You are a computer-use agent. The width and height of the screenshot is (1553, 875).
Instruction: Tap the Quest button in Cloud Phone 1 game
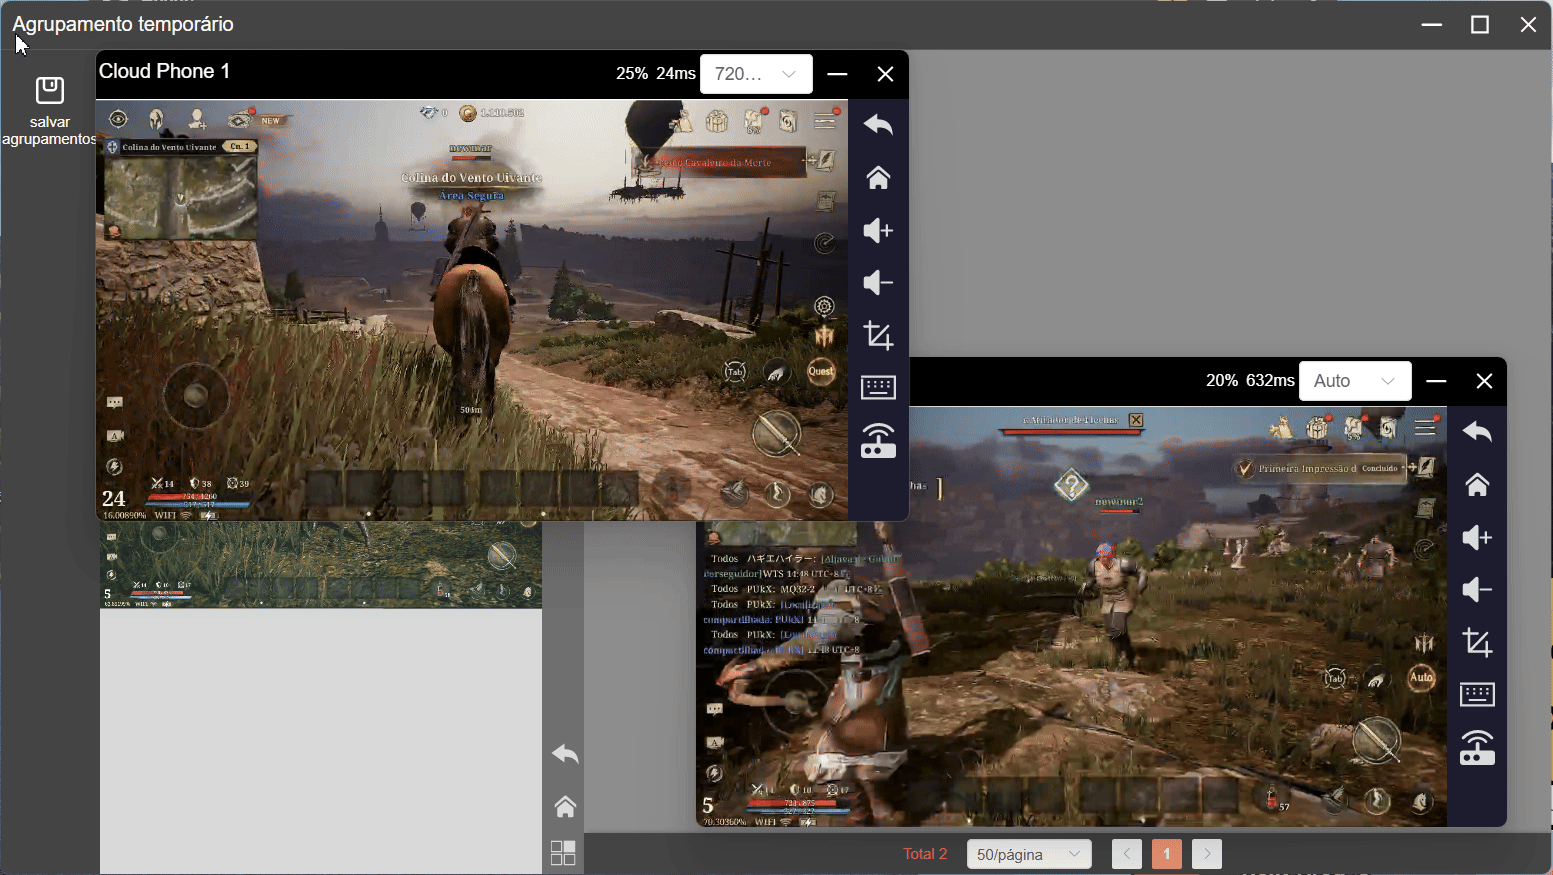pyautogui.click(x=821, y=372)
